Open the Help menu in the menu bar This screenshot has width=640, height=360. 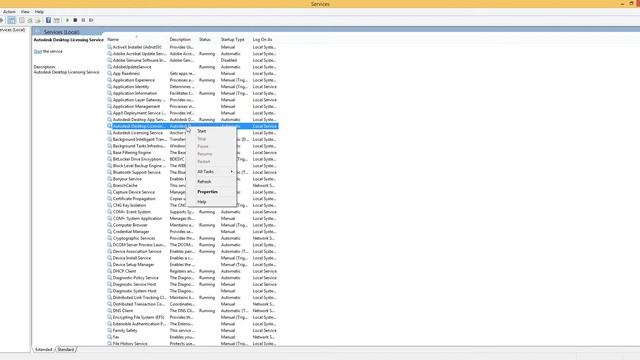pos(39,12)
